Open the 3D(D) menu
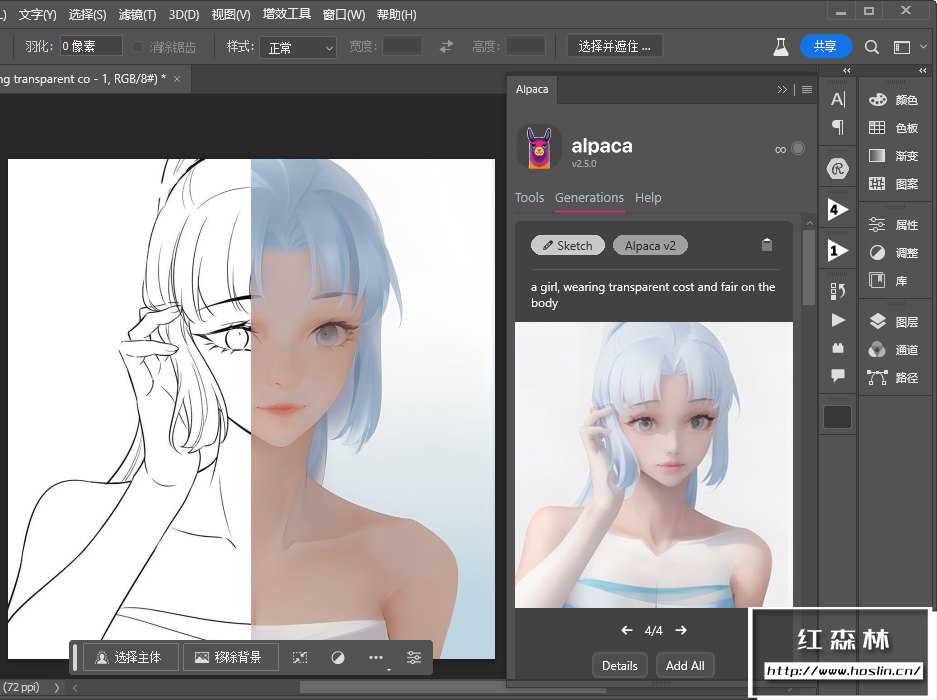 click(x=183, y=14)
